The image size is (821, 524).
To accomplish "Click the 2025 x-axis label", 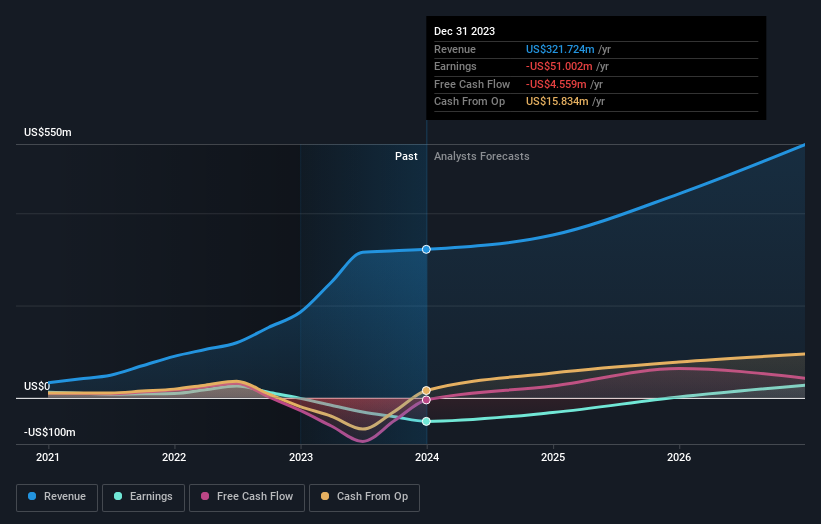I will 553,458.
